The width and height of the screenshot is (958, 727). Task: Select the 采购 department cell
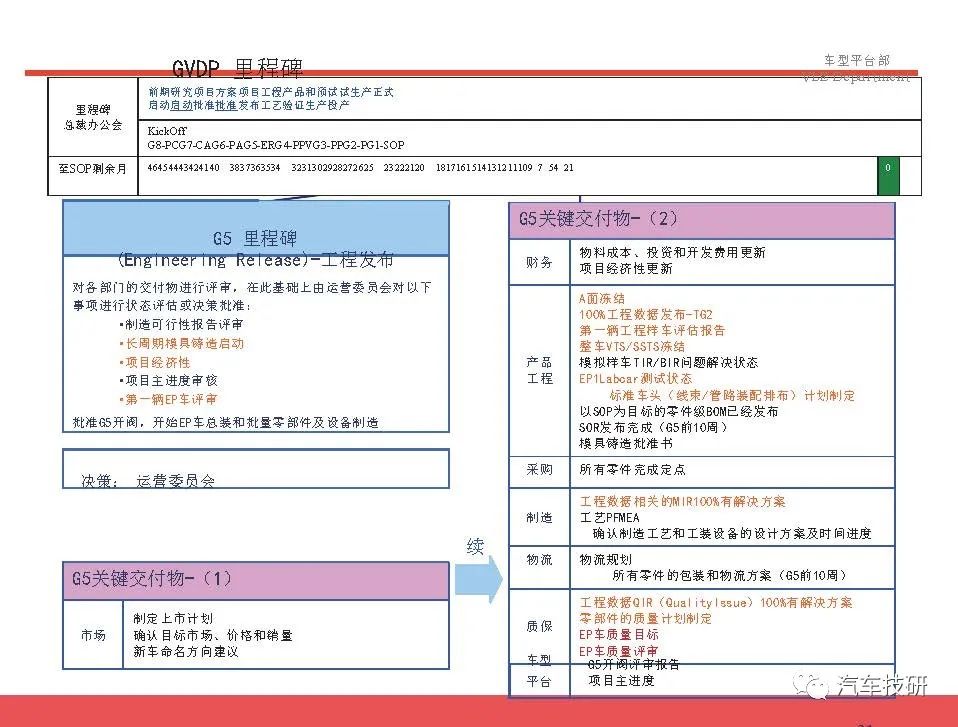(539, 470)
